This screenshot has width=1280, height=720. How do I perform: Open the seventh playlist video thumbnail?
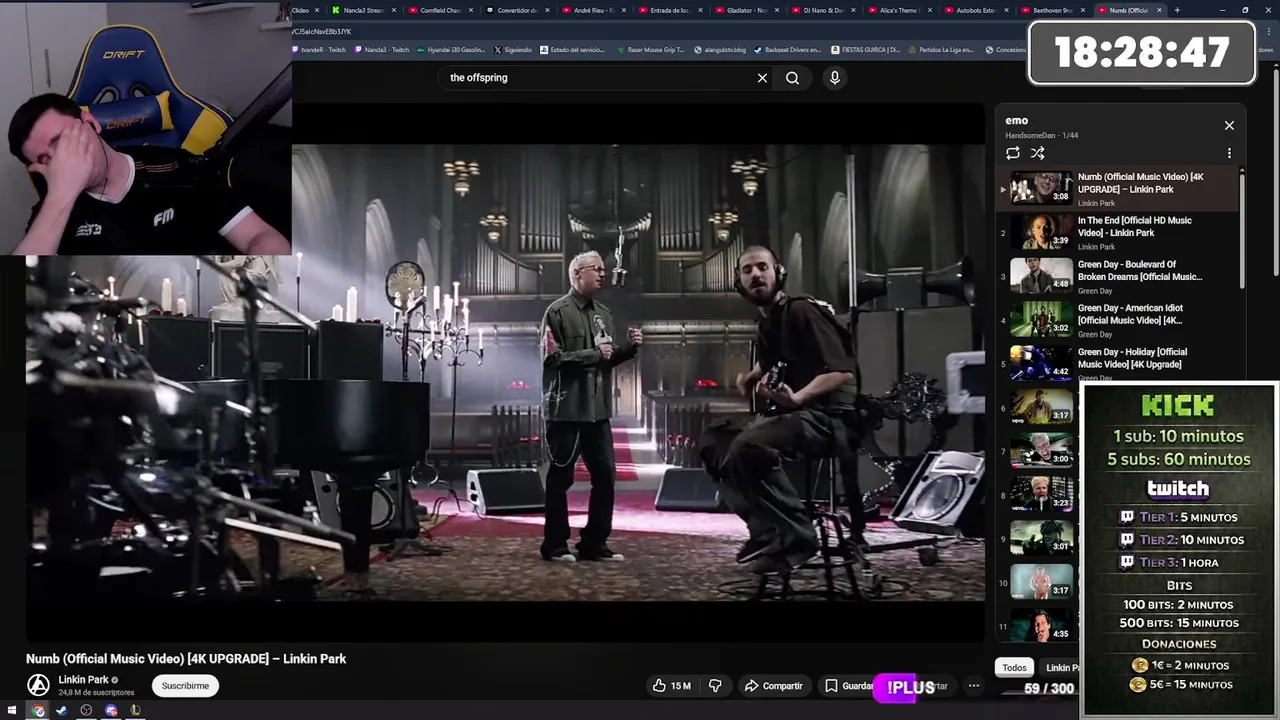[1041, 451]
